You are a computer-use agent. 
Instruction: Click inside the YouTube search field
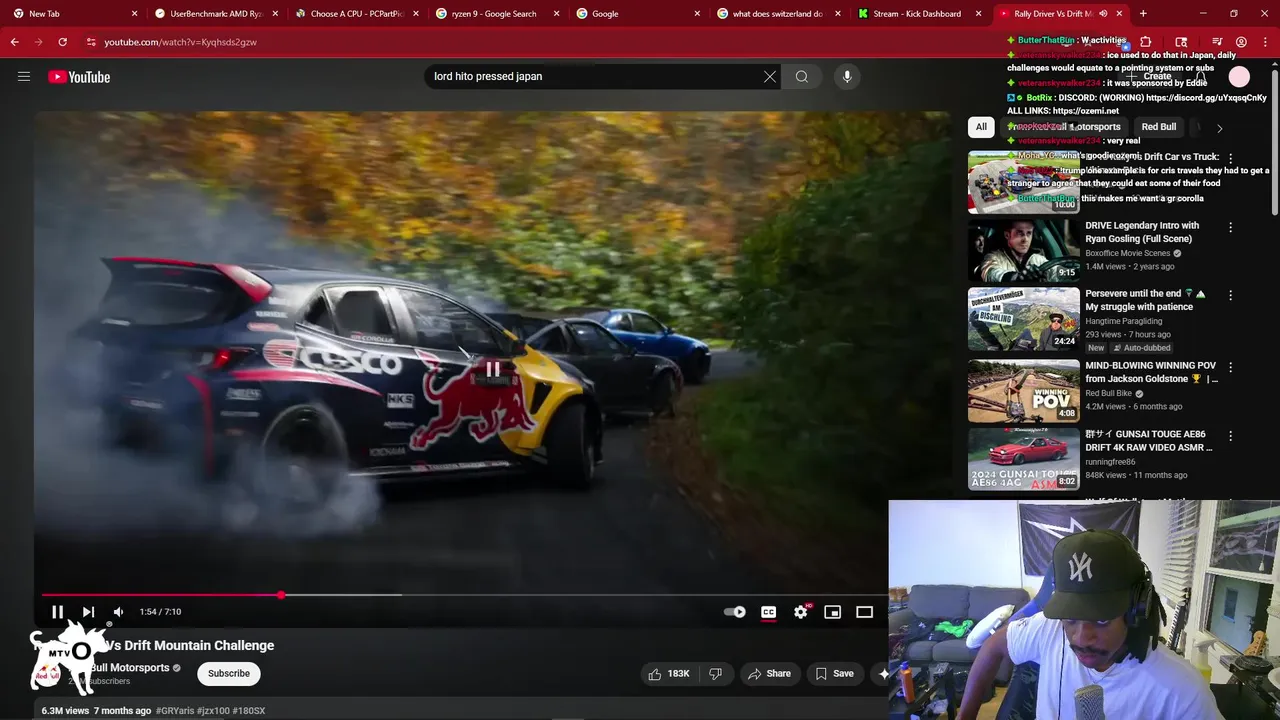(590, 76)
